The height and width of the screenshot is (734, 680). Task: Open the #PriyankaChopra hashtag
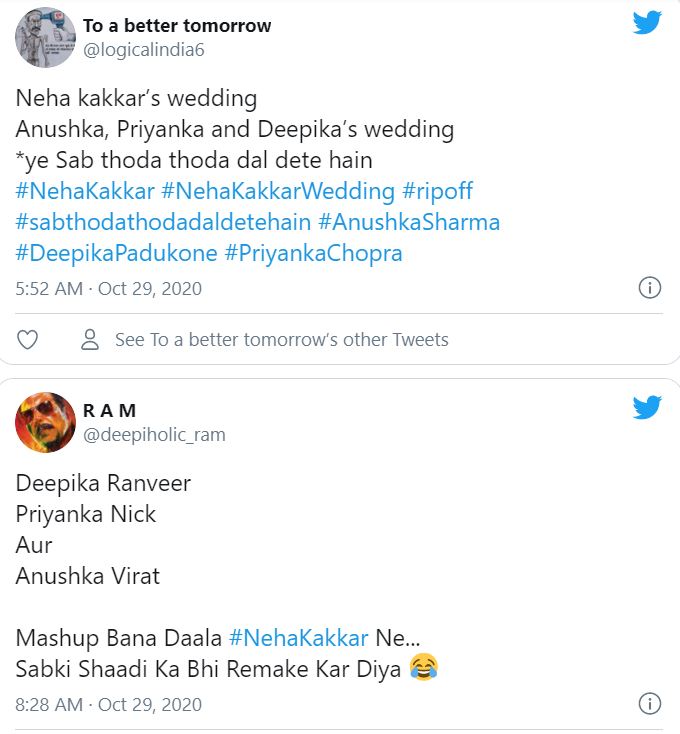(x=314, y=253)
